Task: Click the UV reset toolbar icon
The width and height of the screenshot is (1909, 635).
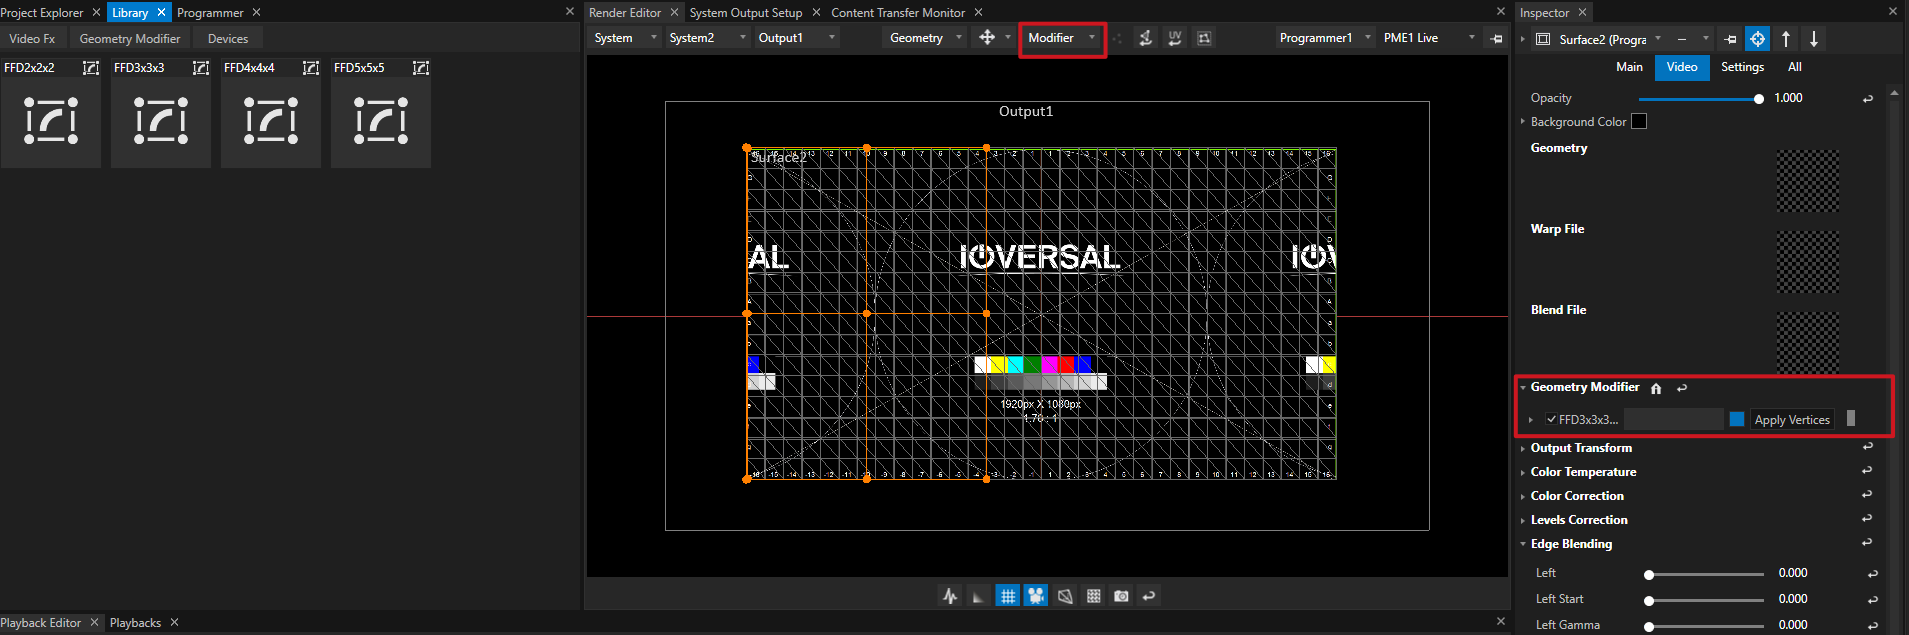Action: (x=1175, y=38)
